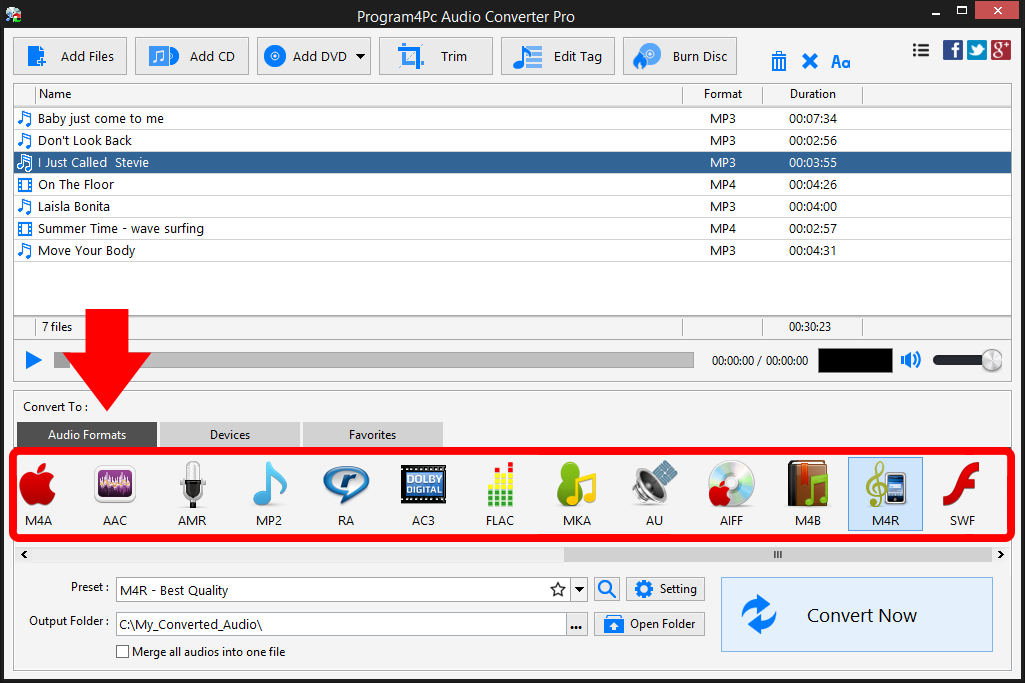1025x683 pixels.
Task: Switch to the Devices tab
Action: click(x=230, y=435)
